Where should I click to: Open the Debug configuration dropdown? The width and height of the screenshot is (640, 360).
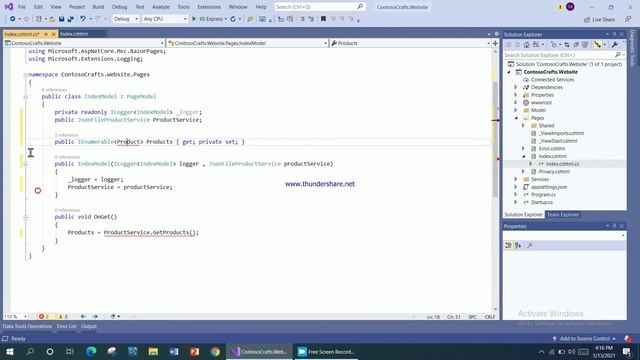click(126, 19)
